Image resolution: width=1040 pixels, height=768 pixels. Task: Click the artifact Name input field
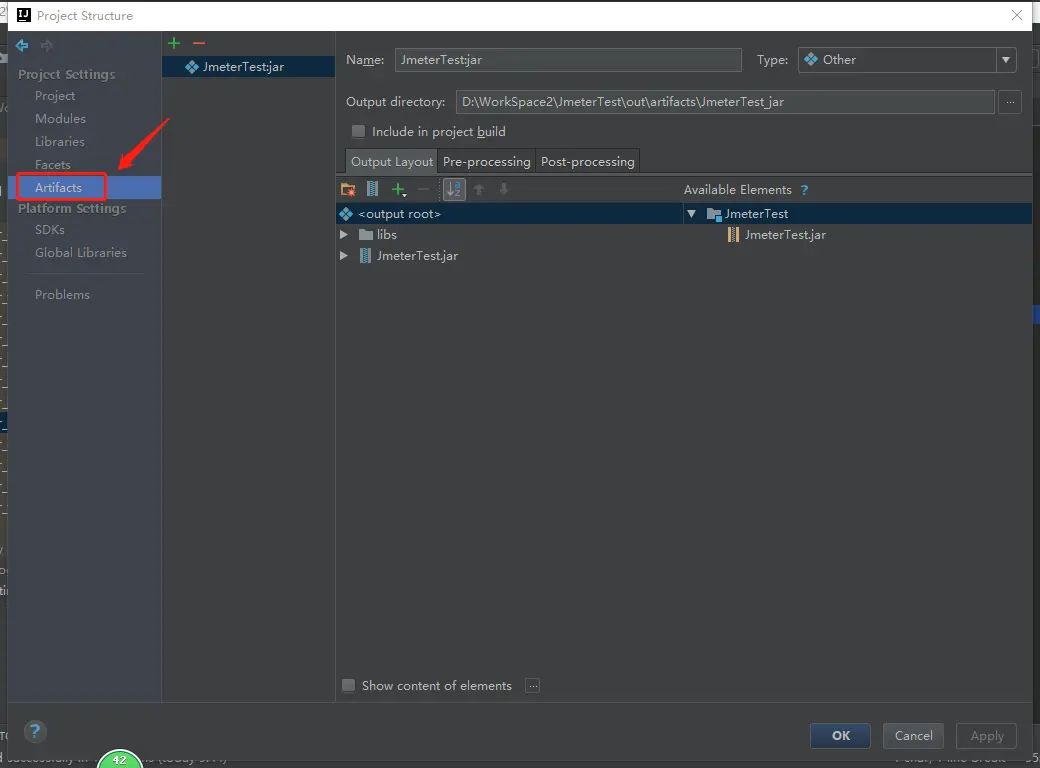[x=568, y=60]
